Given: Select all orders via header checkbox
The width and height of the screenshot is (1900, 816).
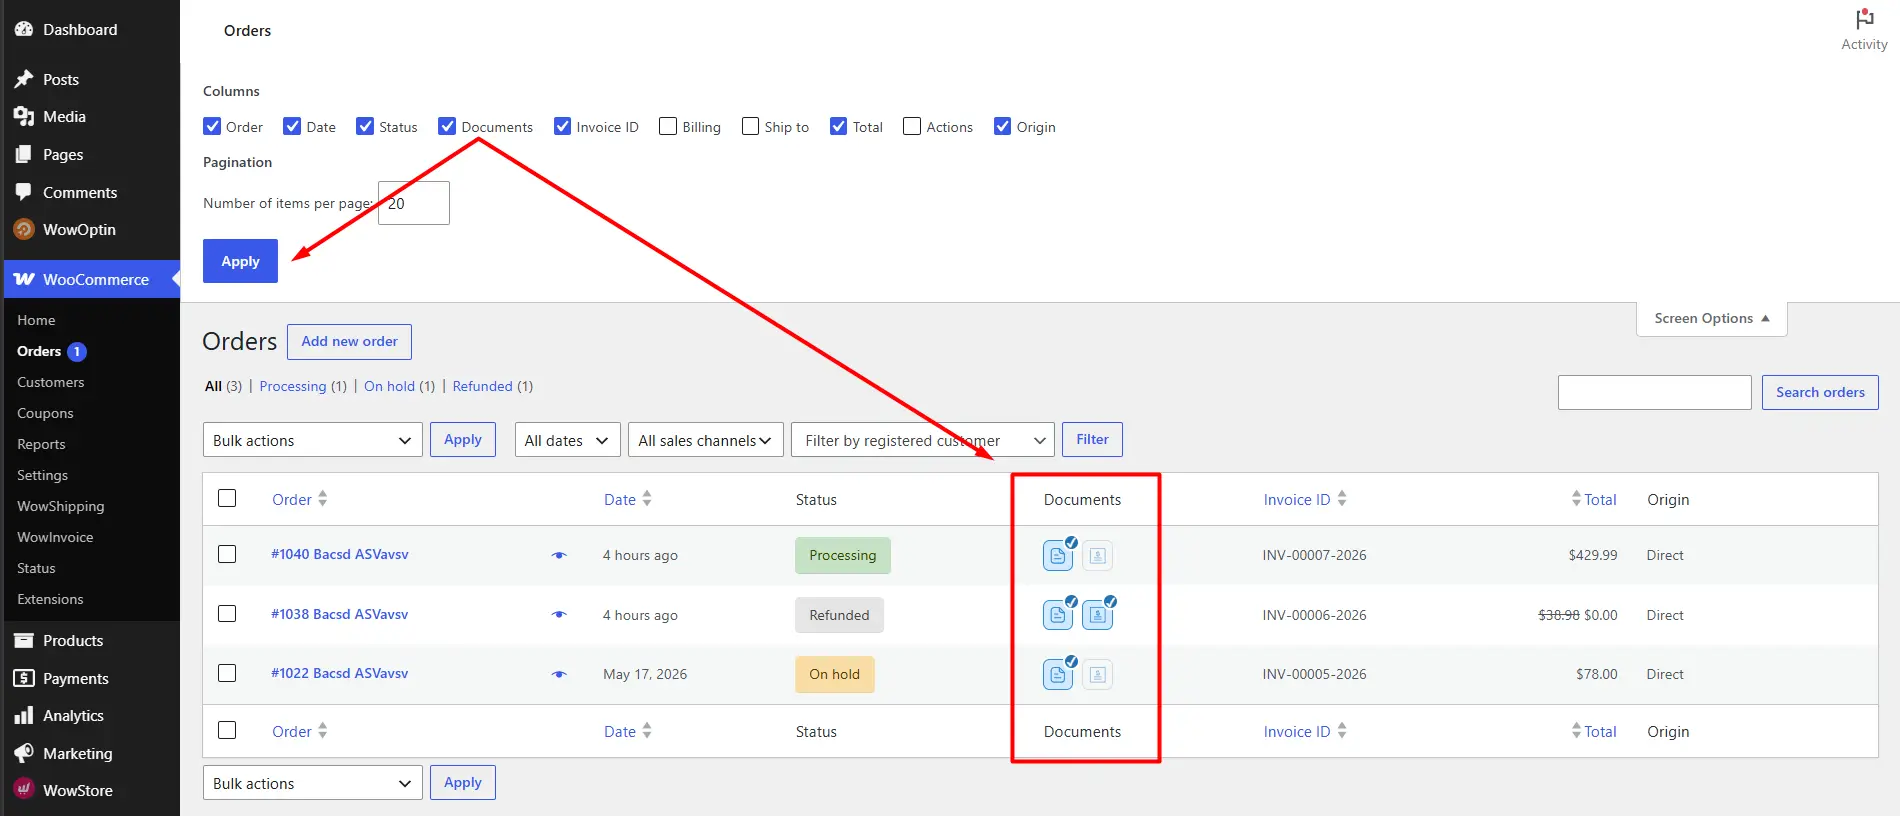Looking at the screenshot, I should [227, 498].
